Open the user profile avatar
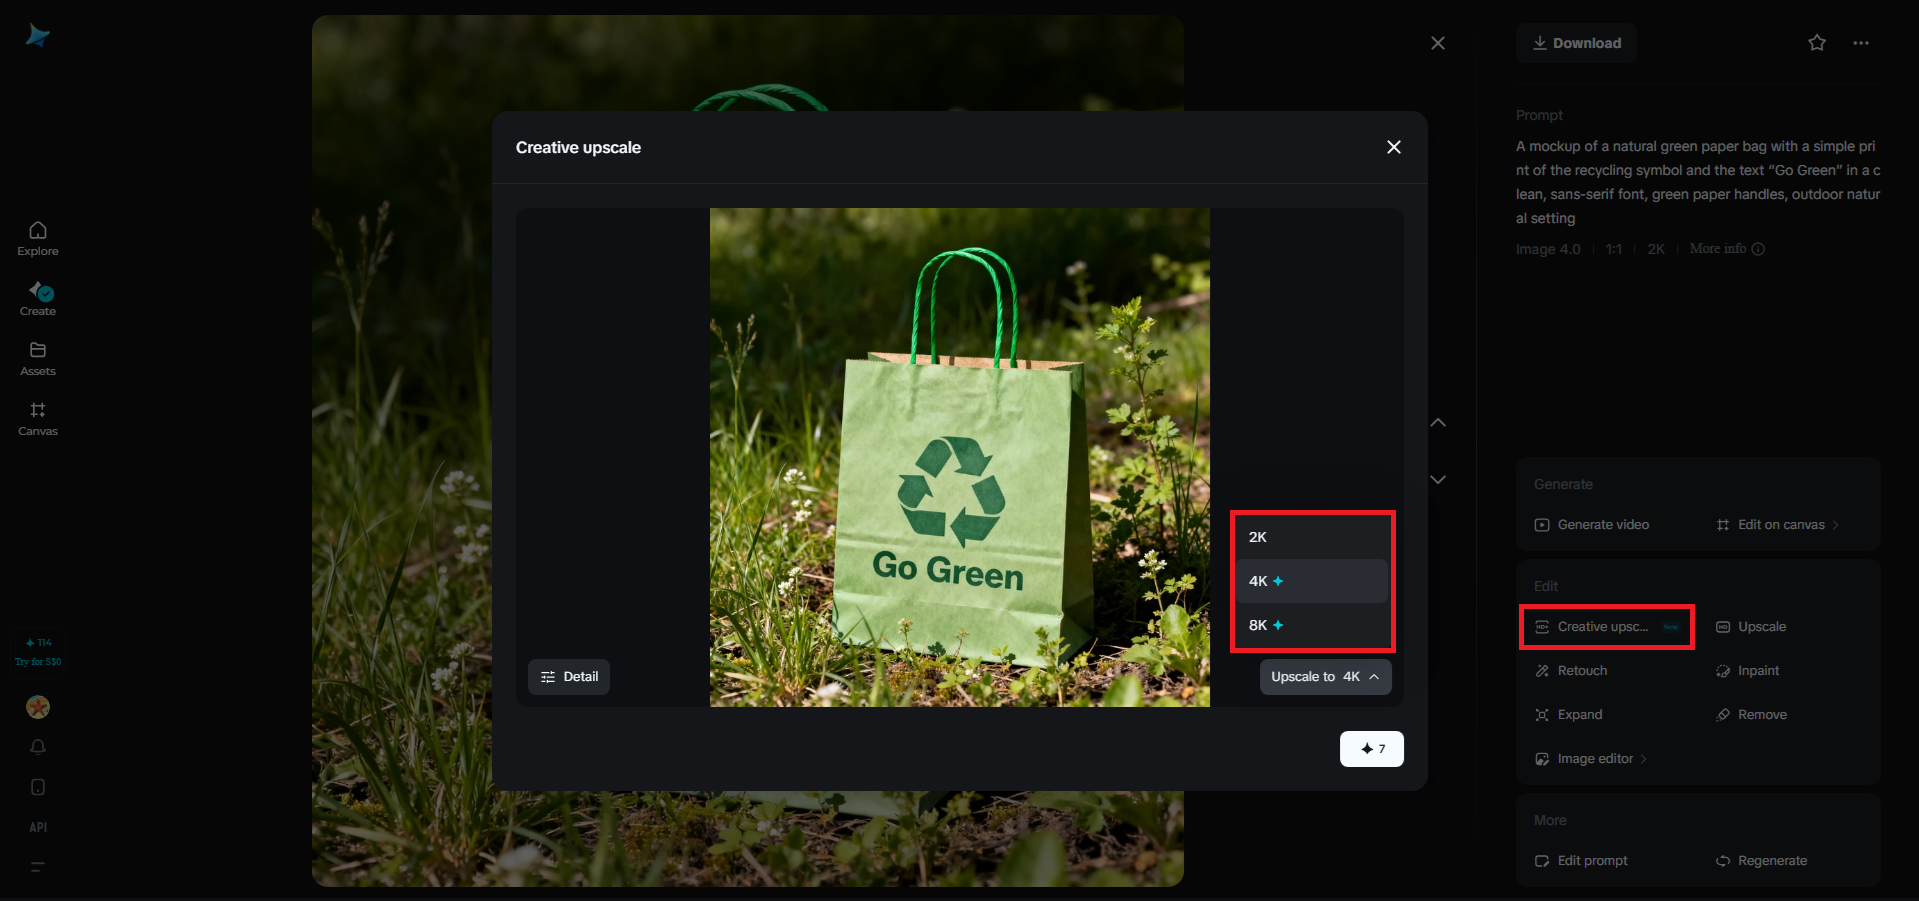This screenshot has height=901, width=1919. (38, 707)
